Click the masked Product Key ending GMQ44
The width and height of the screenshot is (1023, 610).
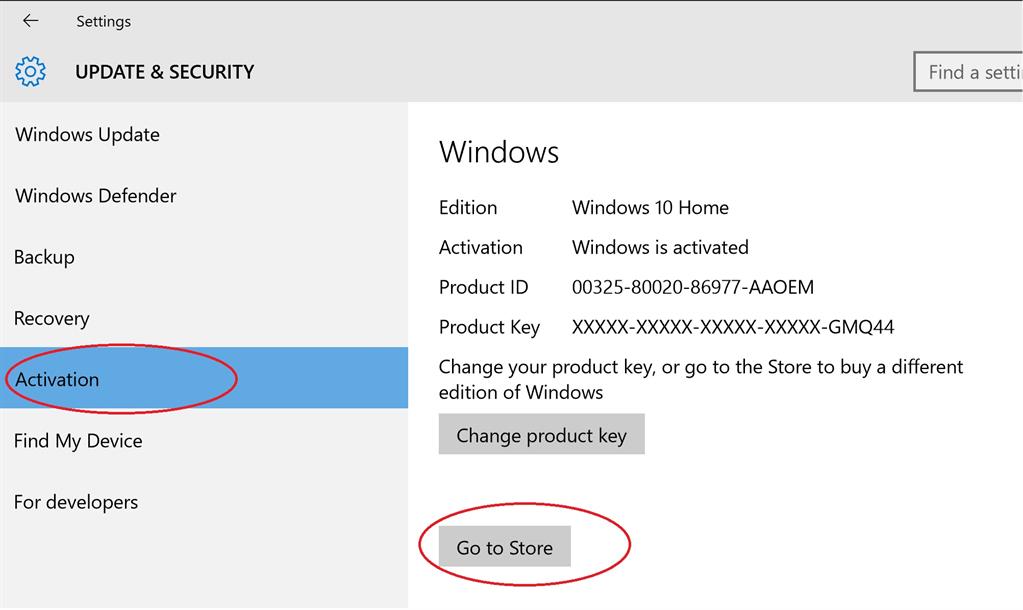[x=733, y=327]
